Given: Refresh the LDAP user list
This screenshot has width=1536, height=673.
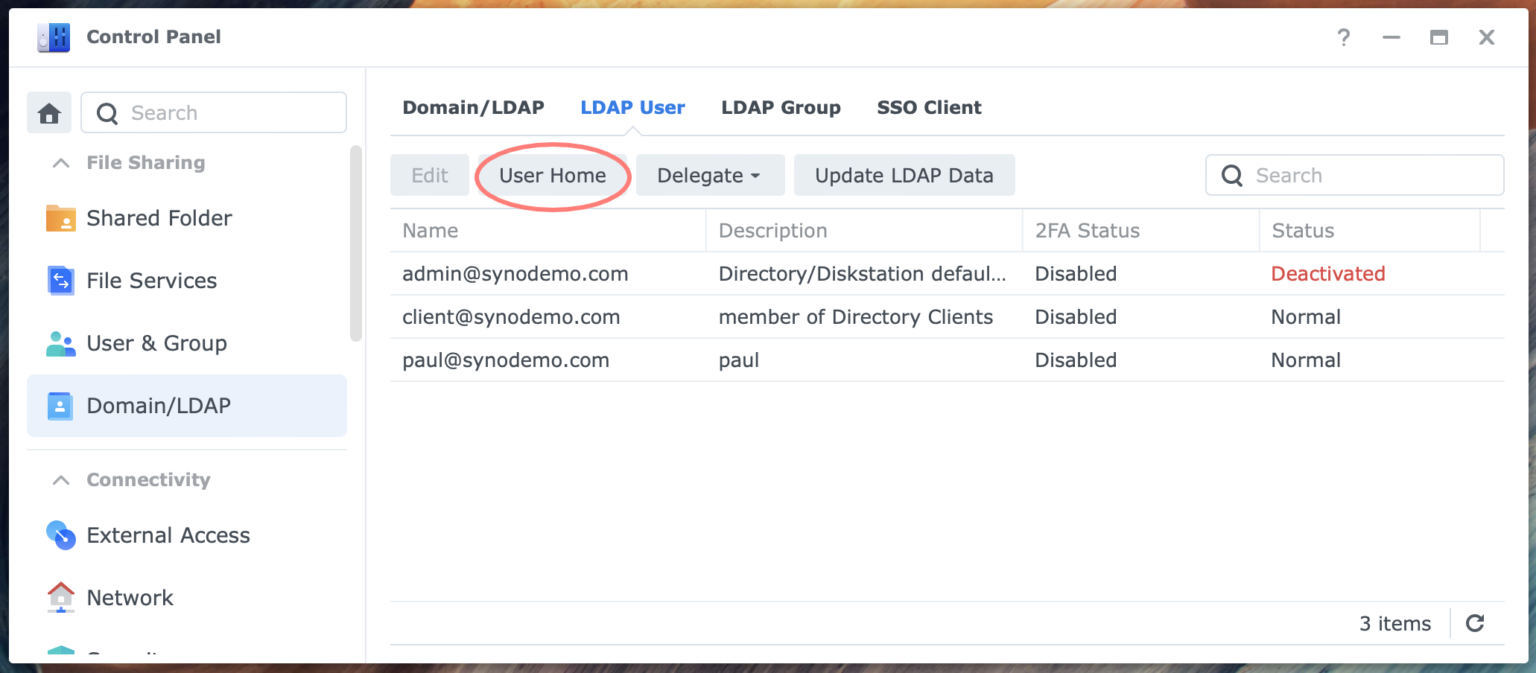Looking at the screenshot, I should [1475, 623].
